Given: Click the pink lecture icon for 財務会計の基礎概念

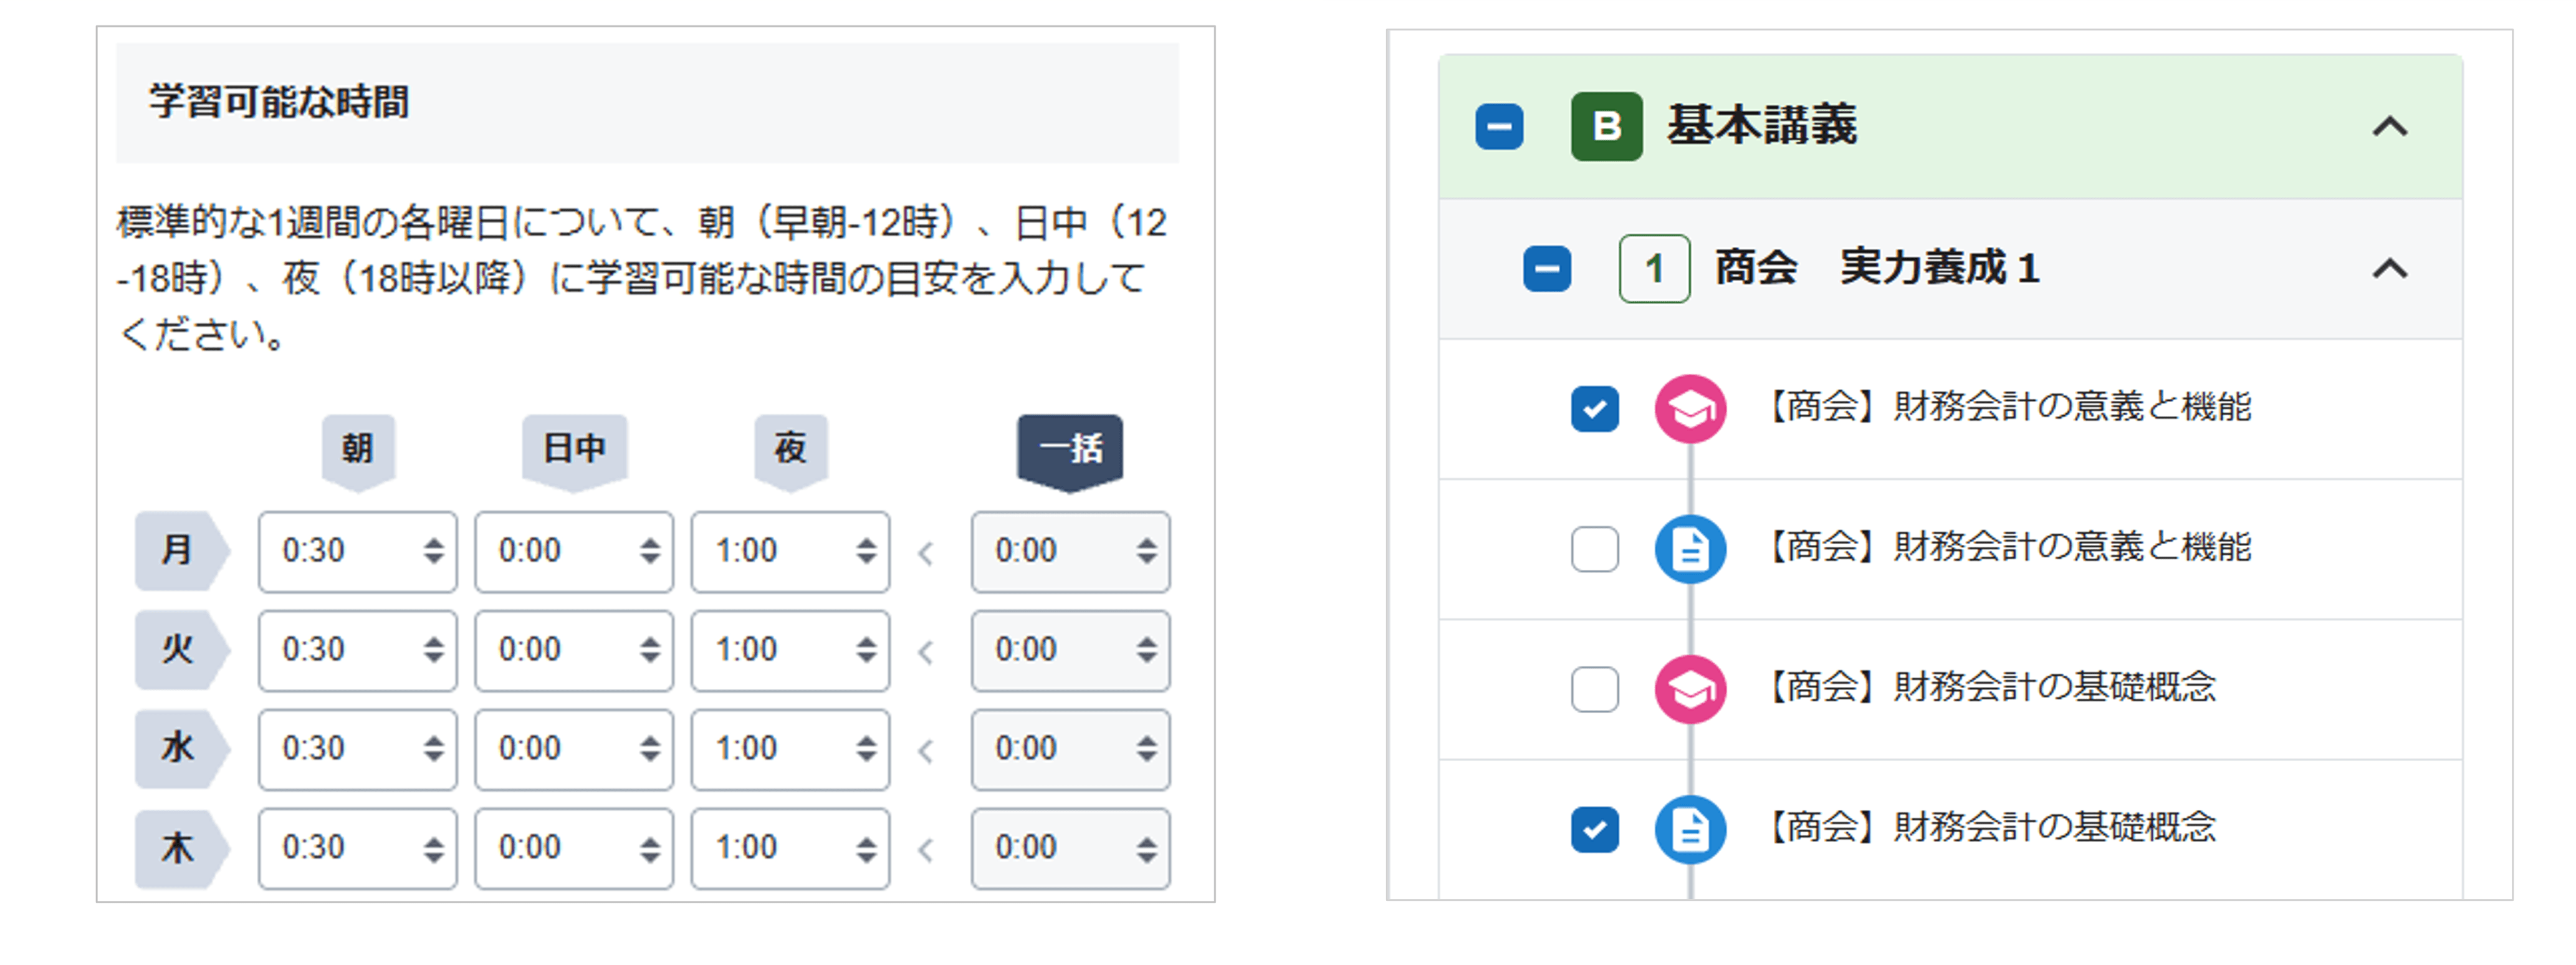Looking at the screenshot, I should pyautogui.click(x=1689, y=689).
